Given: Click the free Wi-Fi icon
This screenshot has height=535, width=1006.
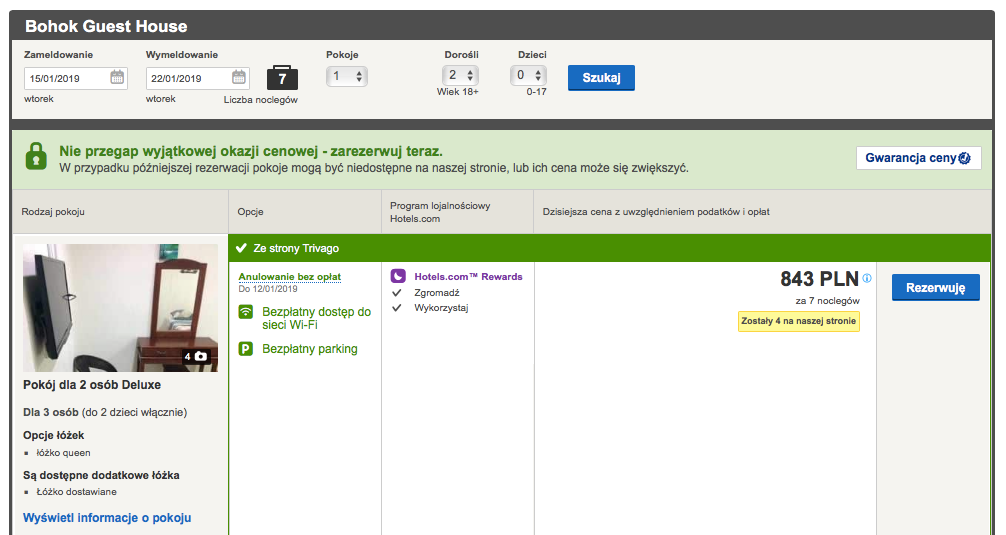Looking at the screenshot, I should pyautogui.click(x=246, y=313).
